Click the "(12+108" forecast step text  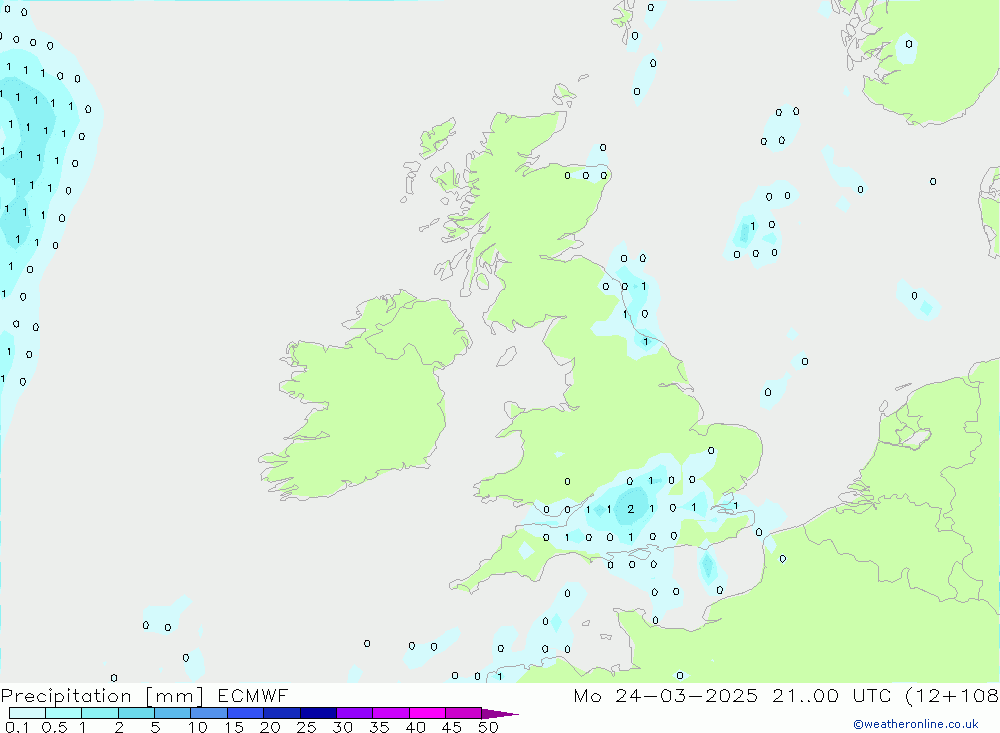pos(952,695)
